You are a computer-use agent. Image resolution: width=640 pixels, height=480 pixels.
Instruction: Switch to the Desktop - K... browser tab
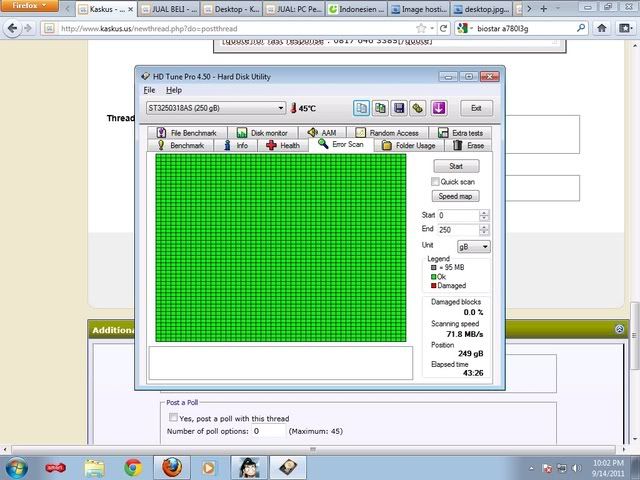pyautogui.click(x=231, y=9)
